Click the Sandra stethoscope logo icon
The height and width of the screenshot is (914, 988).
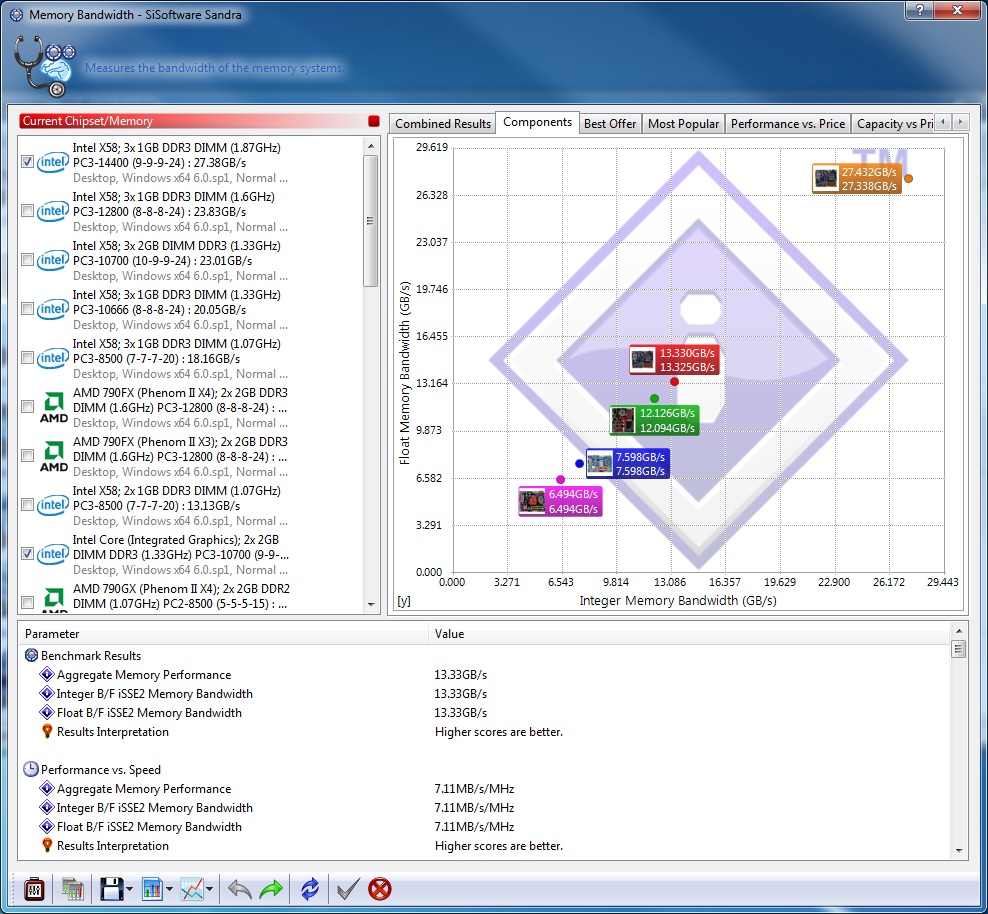tap(43, 66)
